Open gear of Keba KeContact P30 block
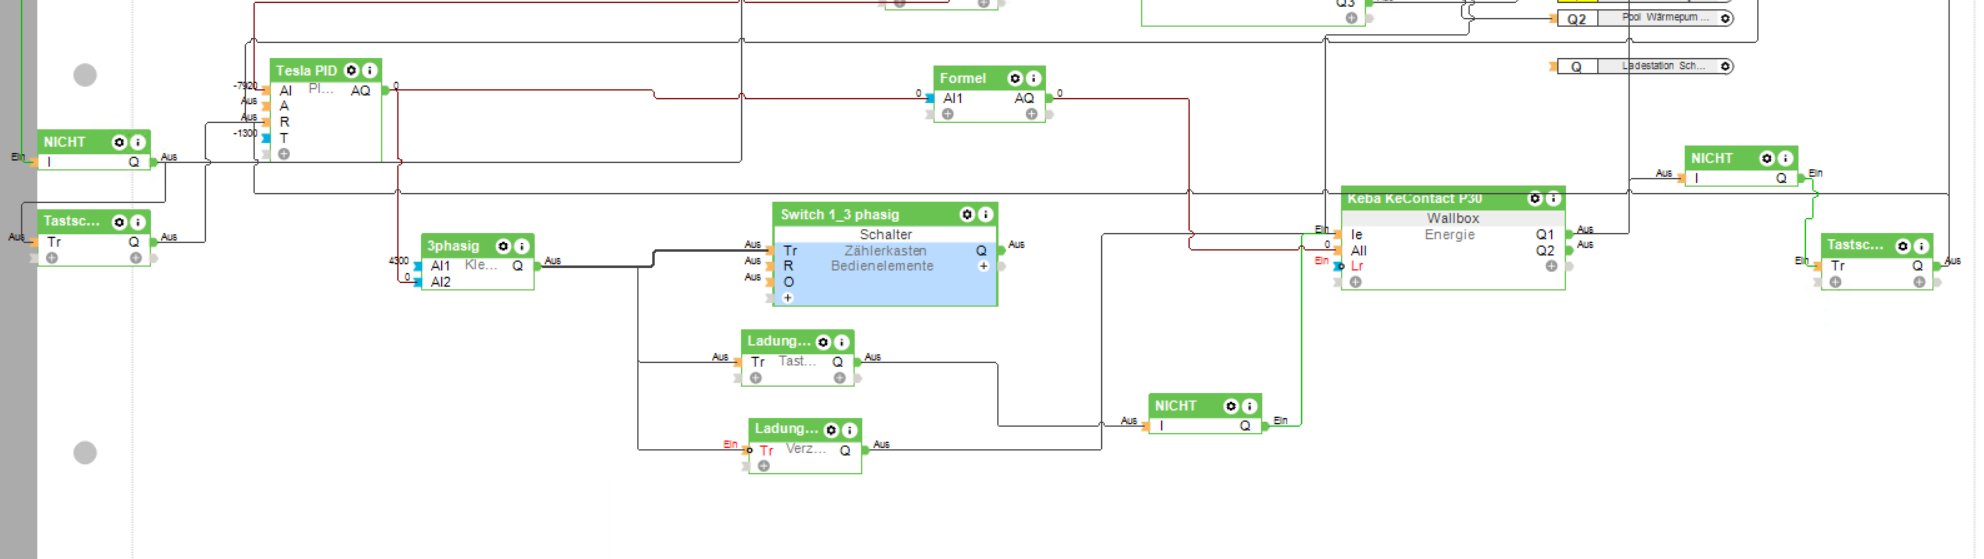The width and height of the screenshot is (1984, 559). click(x=1535, y=198)
